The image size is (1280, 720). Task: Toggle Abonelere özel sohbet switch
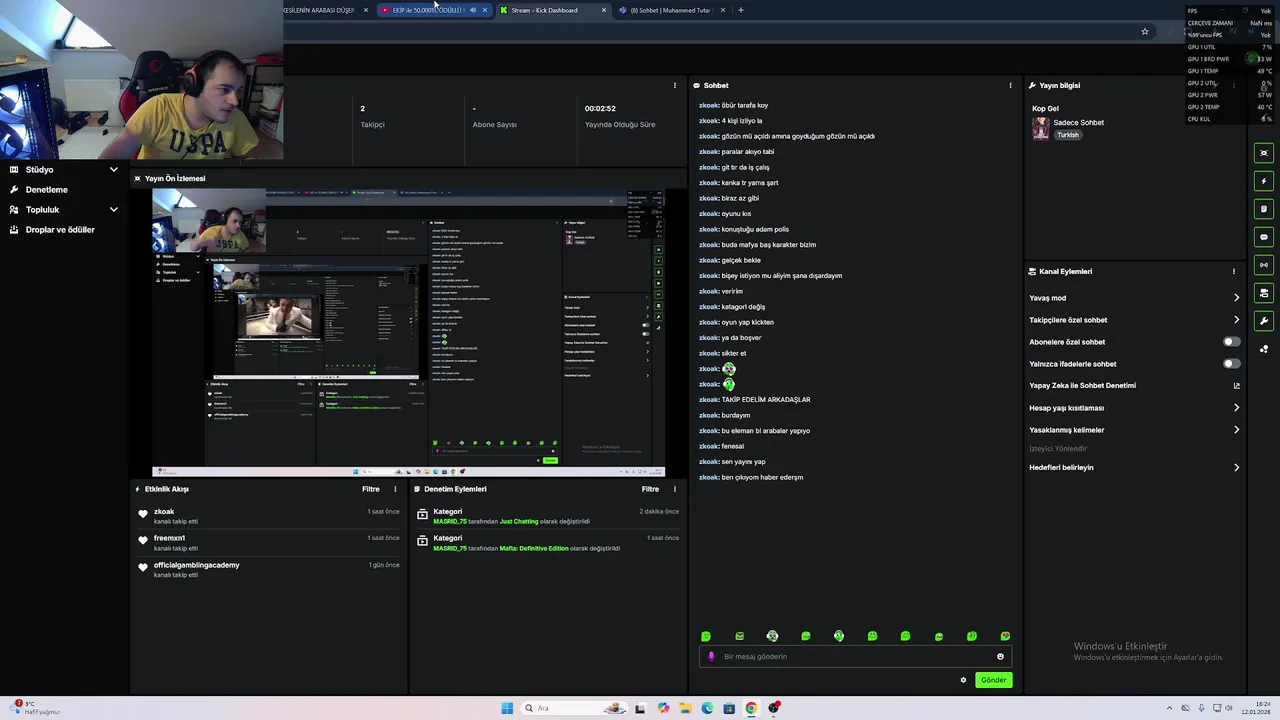pyautogui.click(x=1231, y=342)
